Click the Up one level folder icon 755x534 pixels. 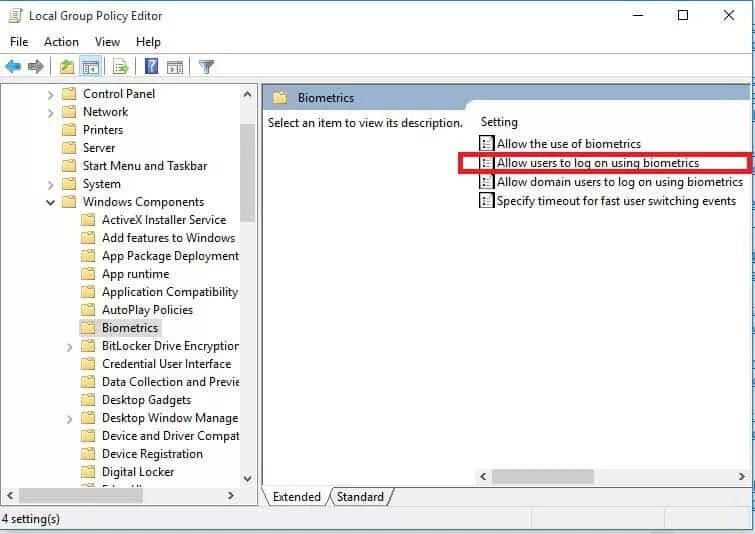coord(66,66)
